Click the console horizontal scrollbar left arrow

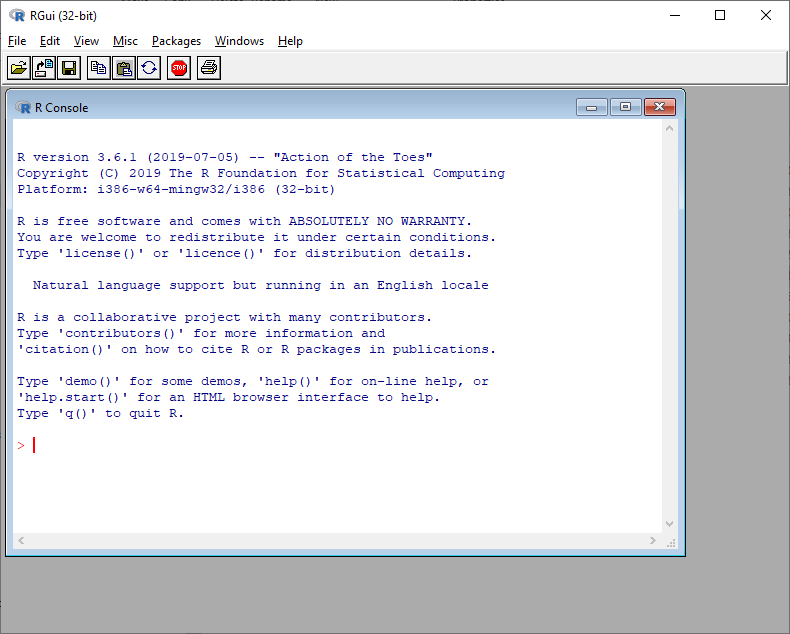(x=21, y=540)
